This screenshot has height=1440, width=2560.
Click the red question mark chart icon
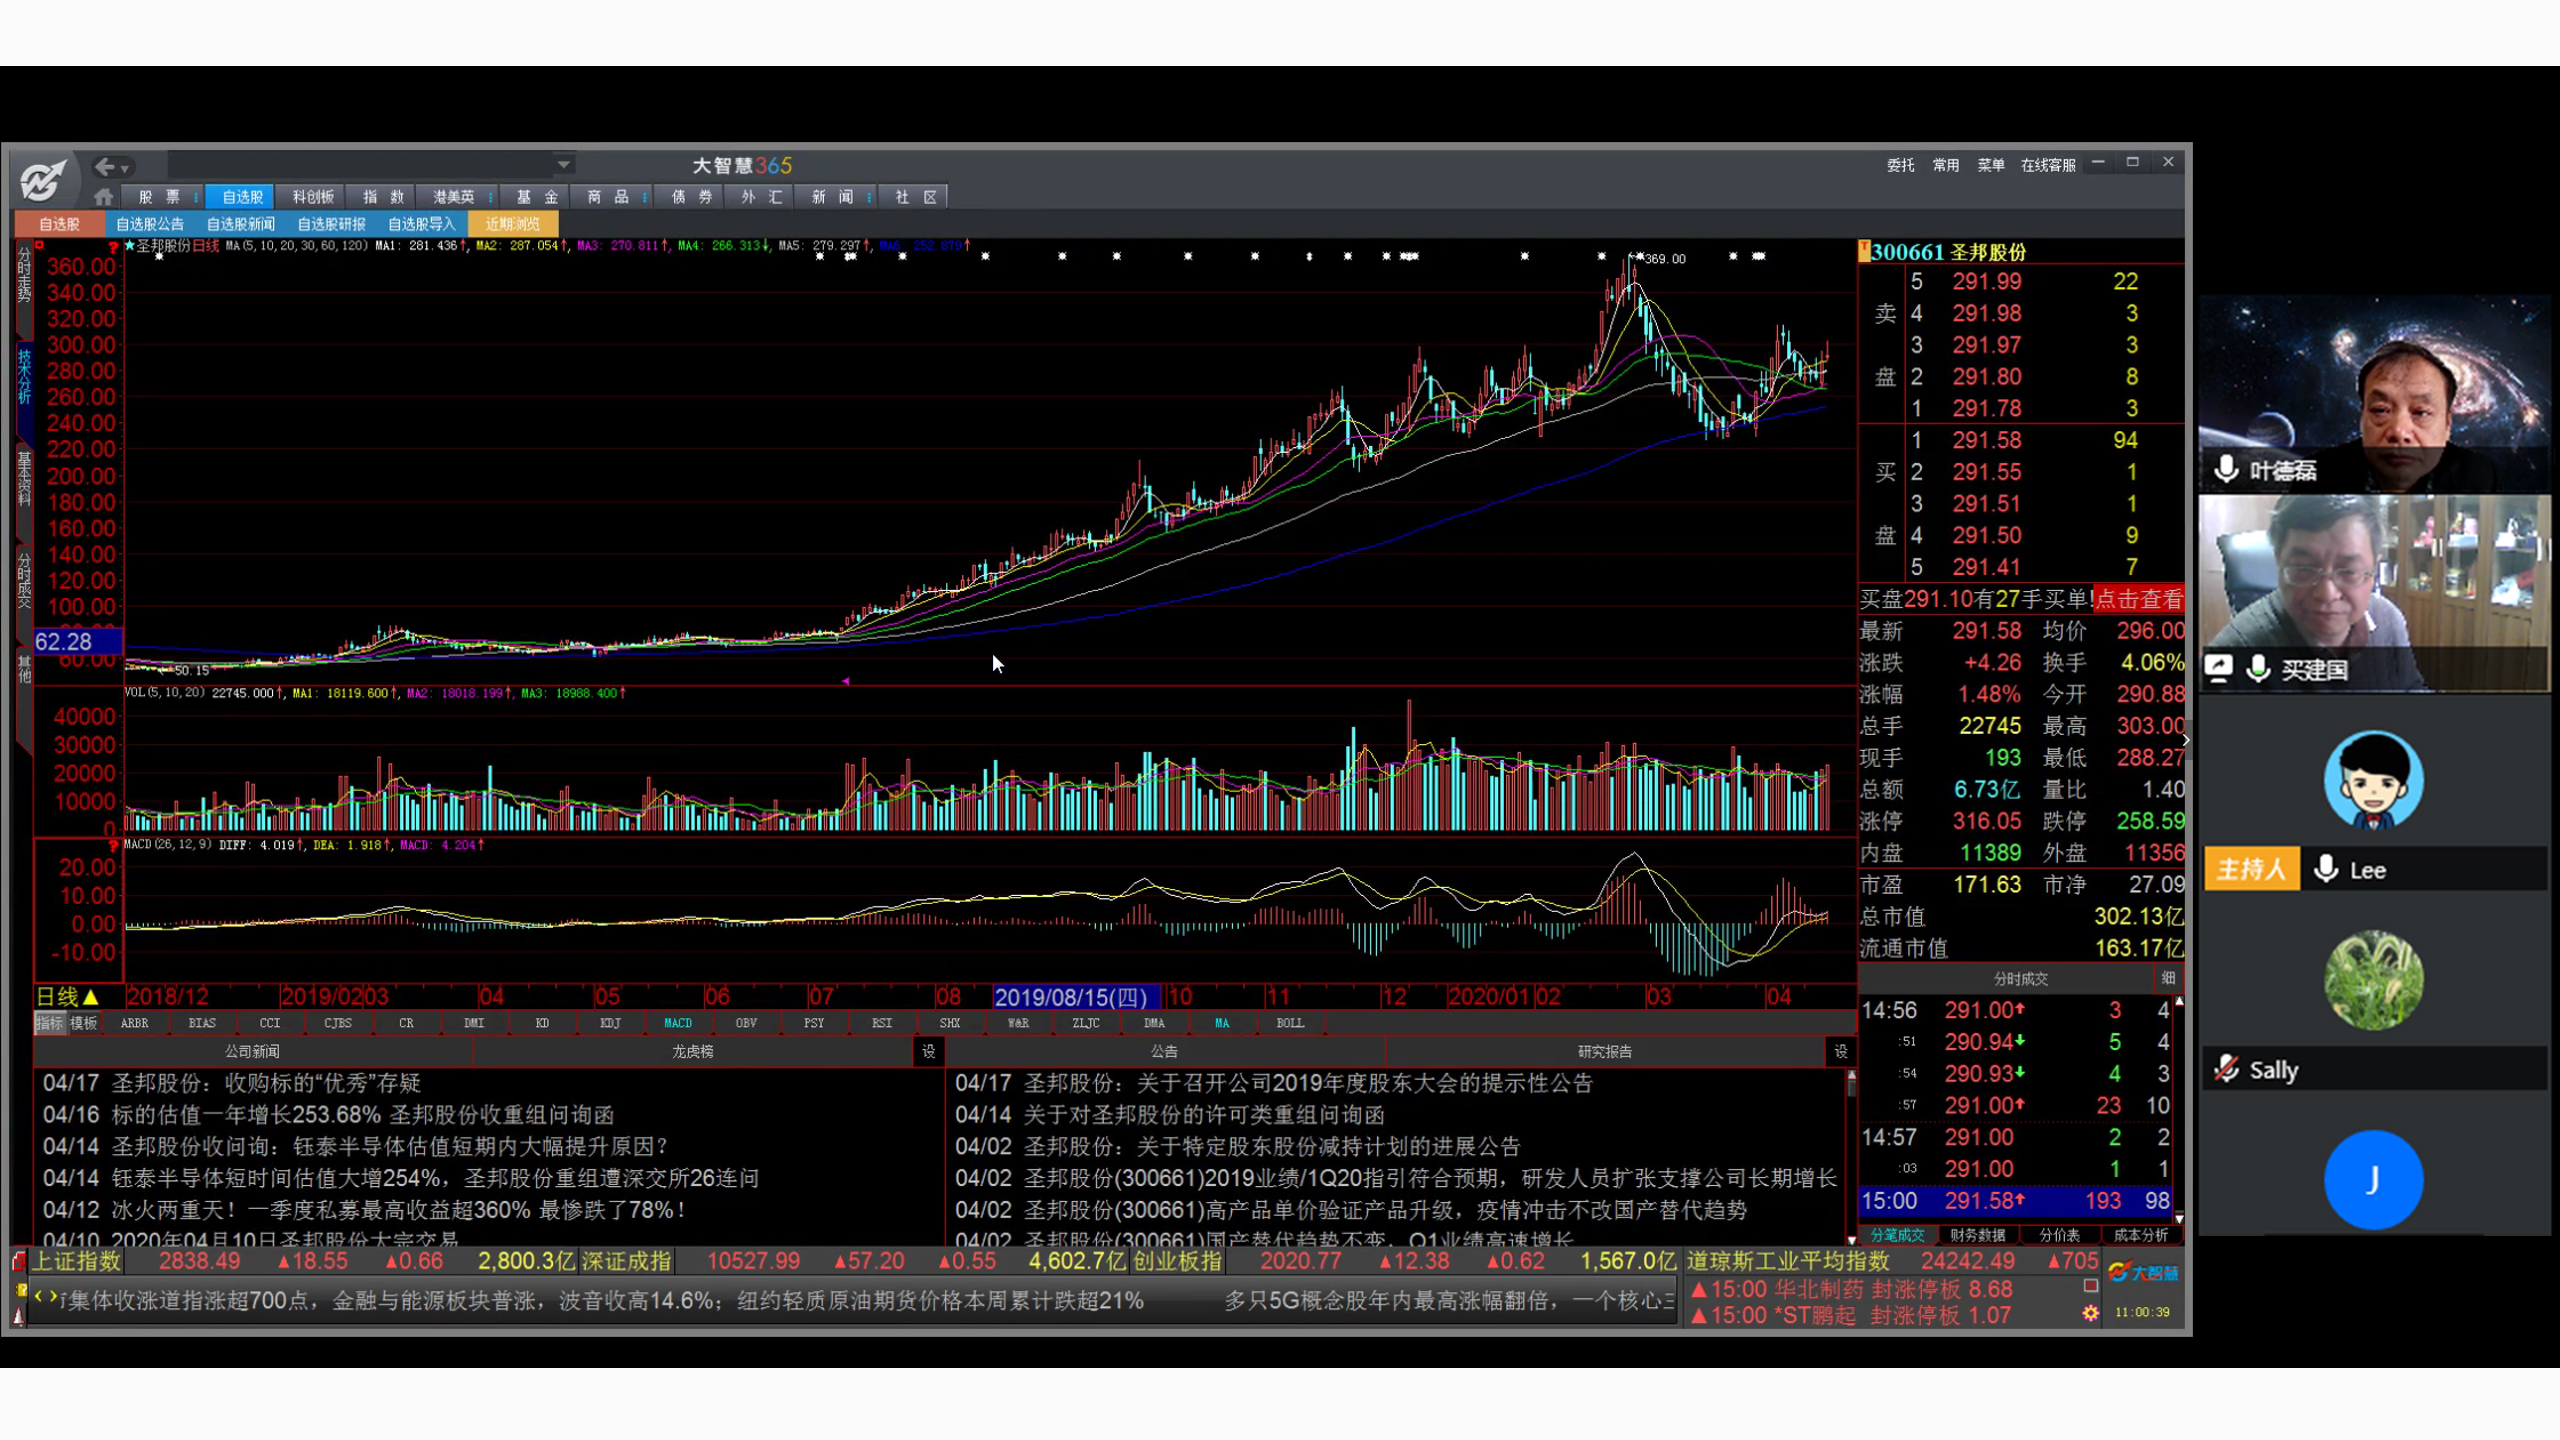(113, 246)
